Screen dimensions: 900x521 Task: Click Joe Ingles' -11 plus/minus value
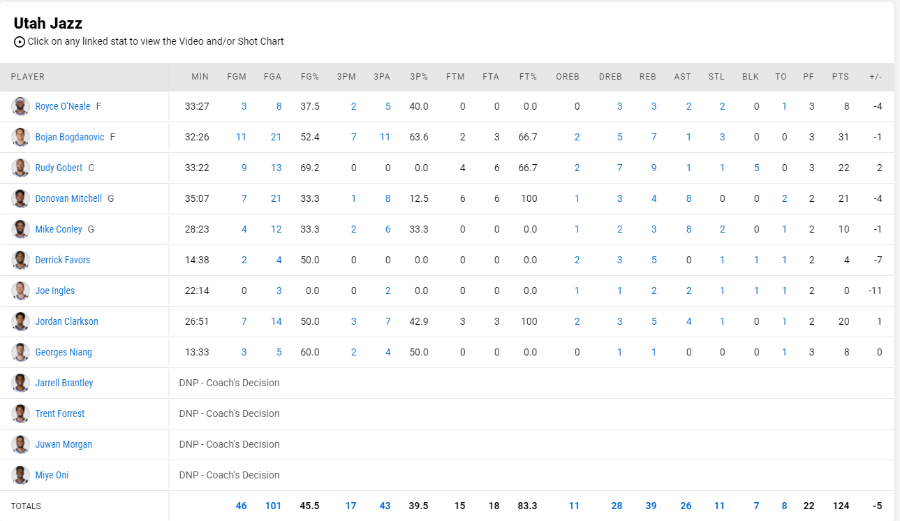[875, 291]
